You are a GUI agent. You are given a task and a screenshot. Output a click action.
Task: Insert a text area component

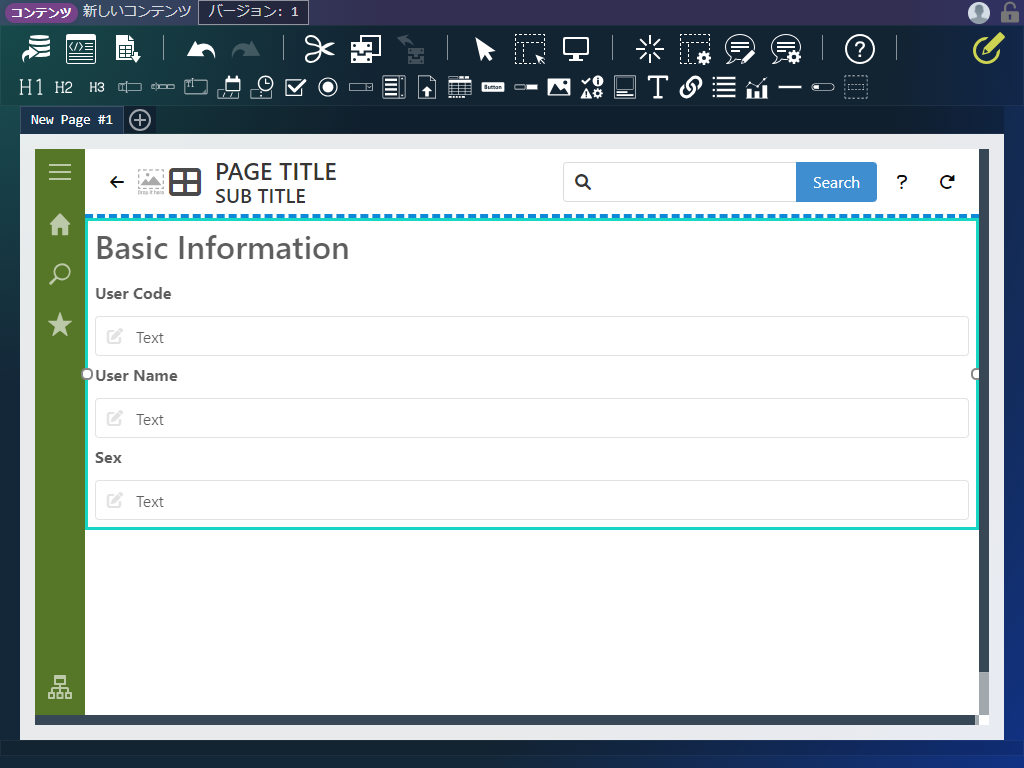(196, 87)
